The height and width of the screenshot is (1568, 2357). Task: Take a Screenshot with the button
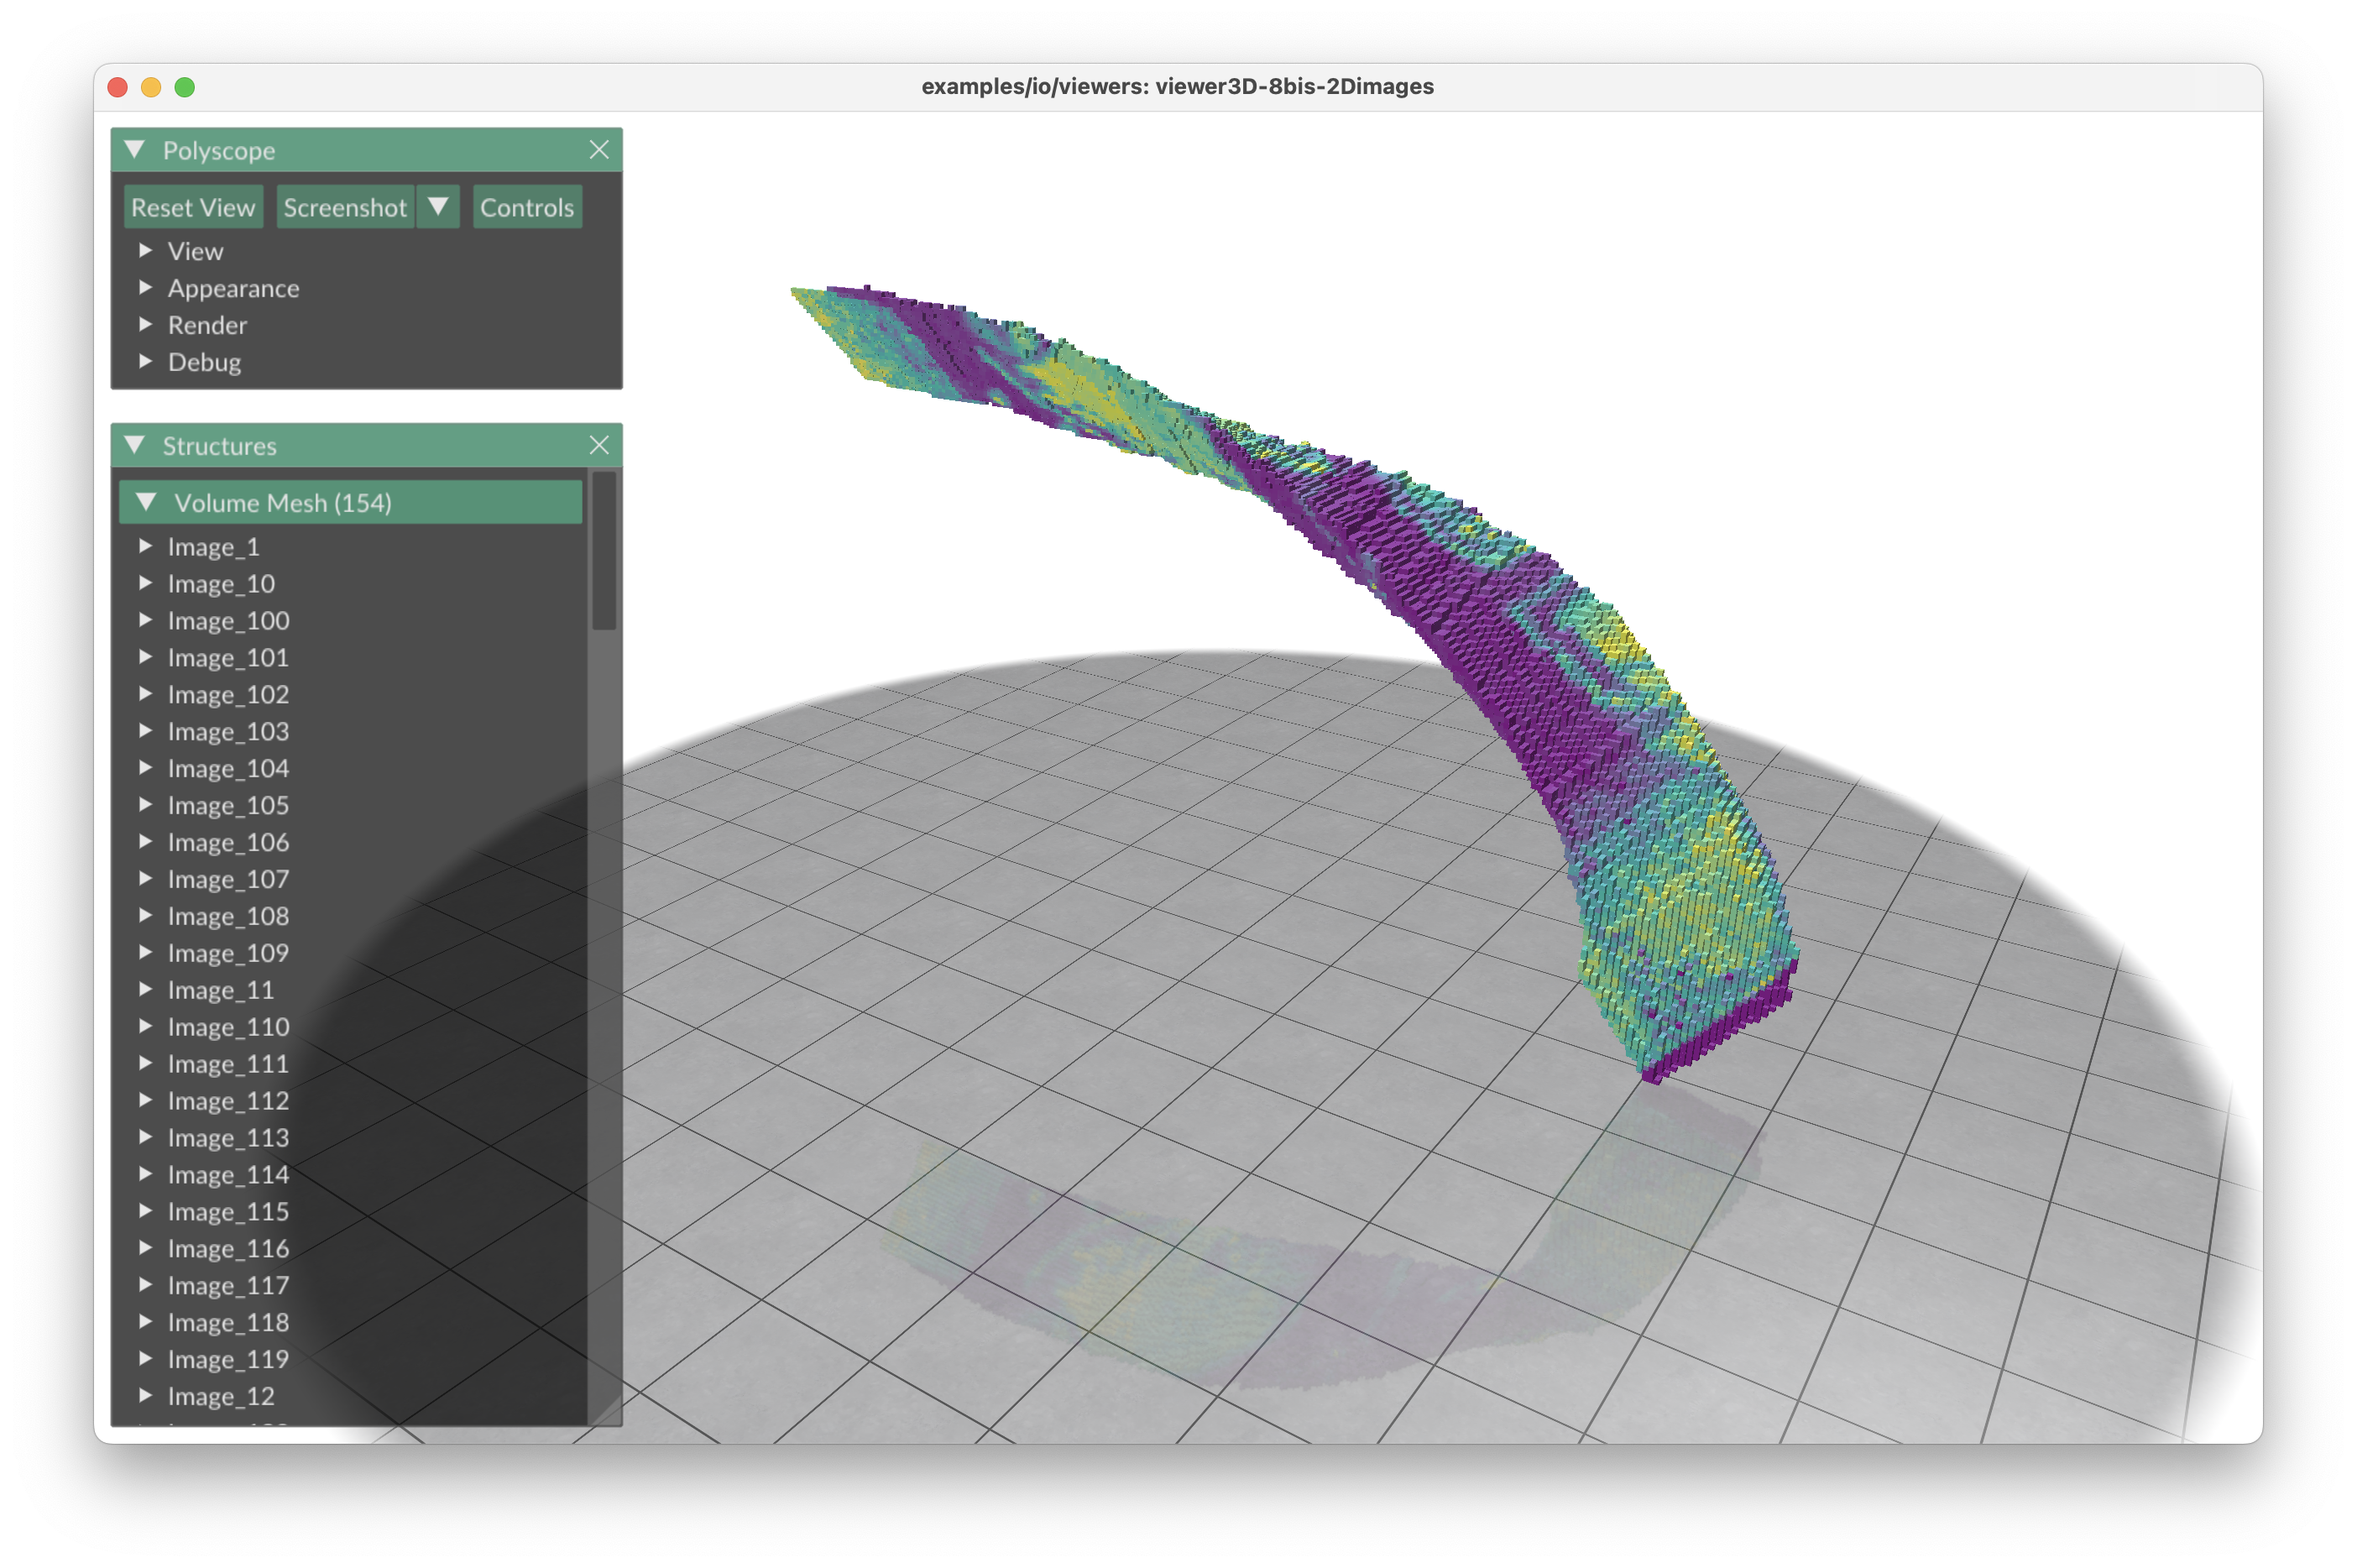point(345,207)
